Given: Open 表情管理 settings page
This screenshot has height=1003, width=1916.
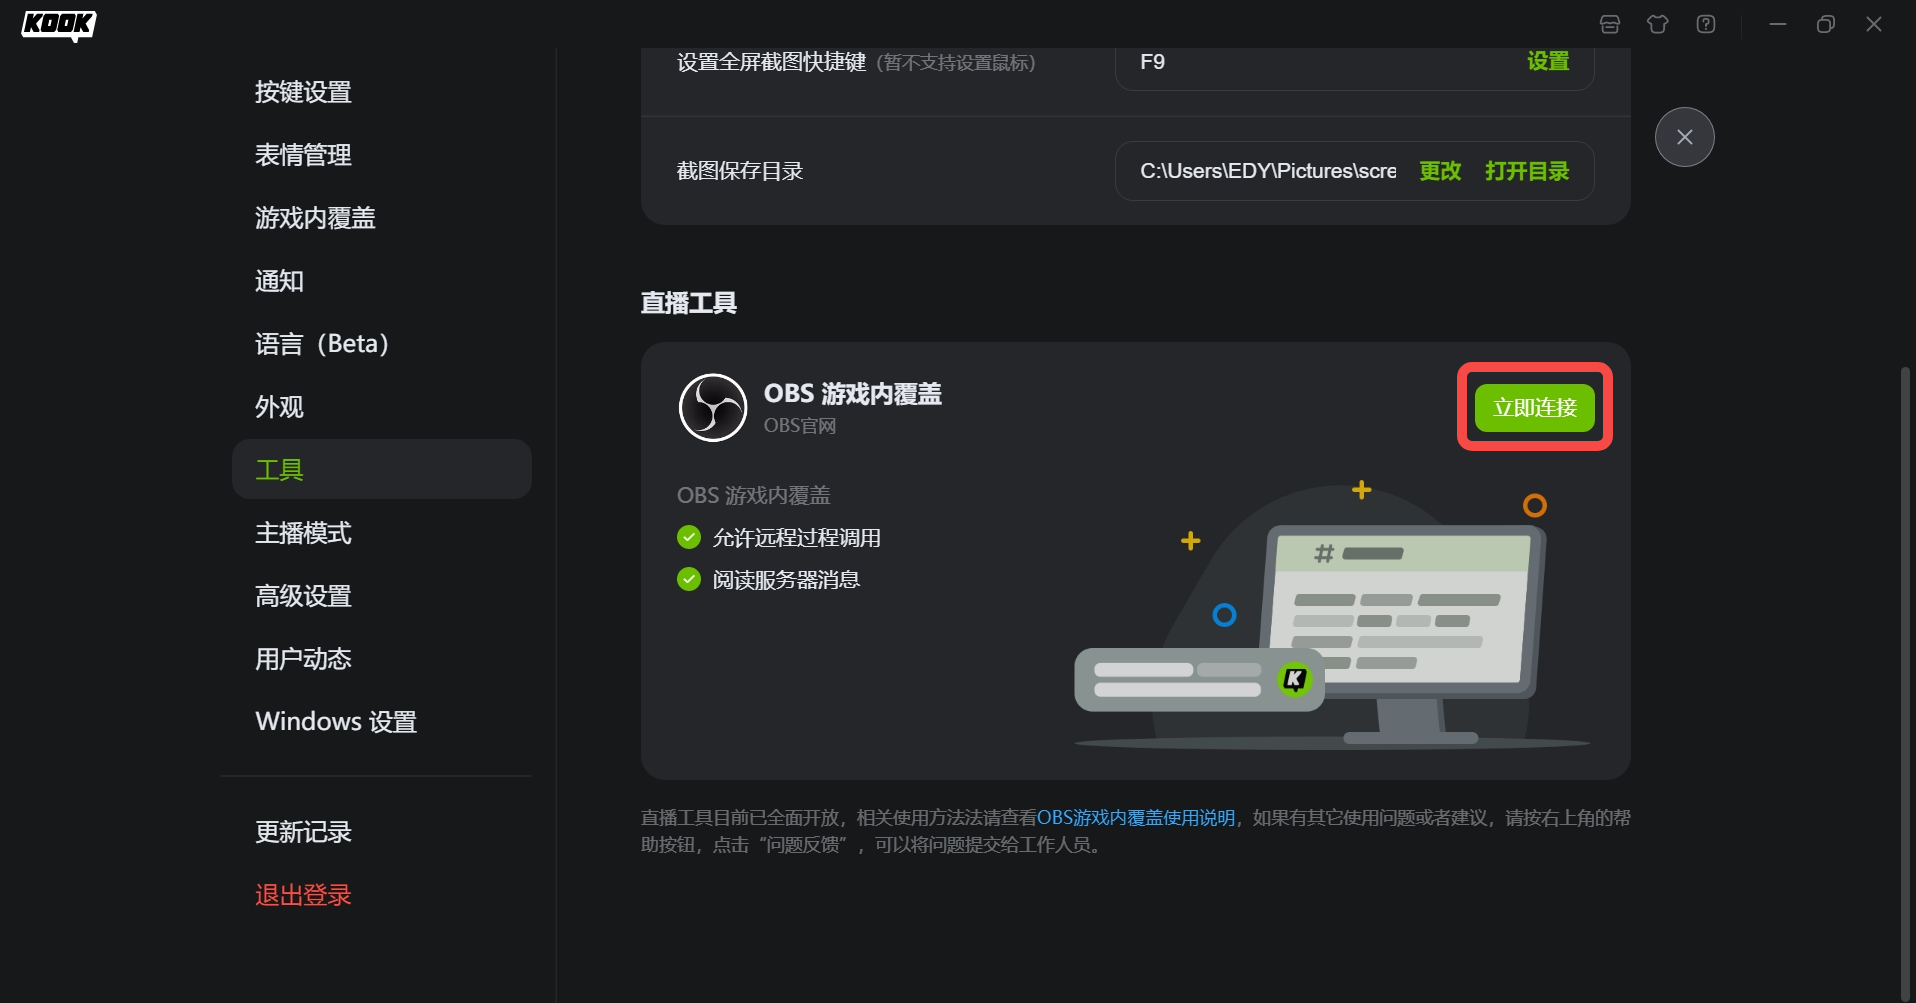Looking at the screenshot, I should (x=382, y=155).
